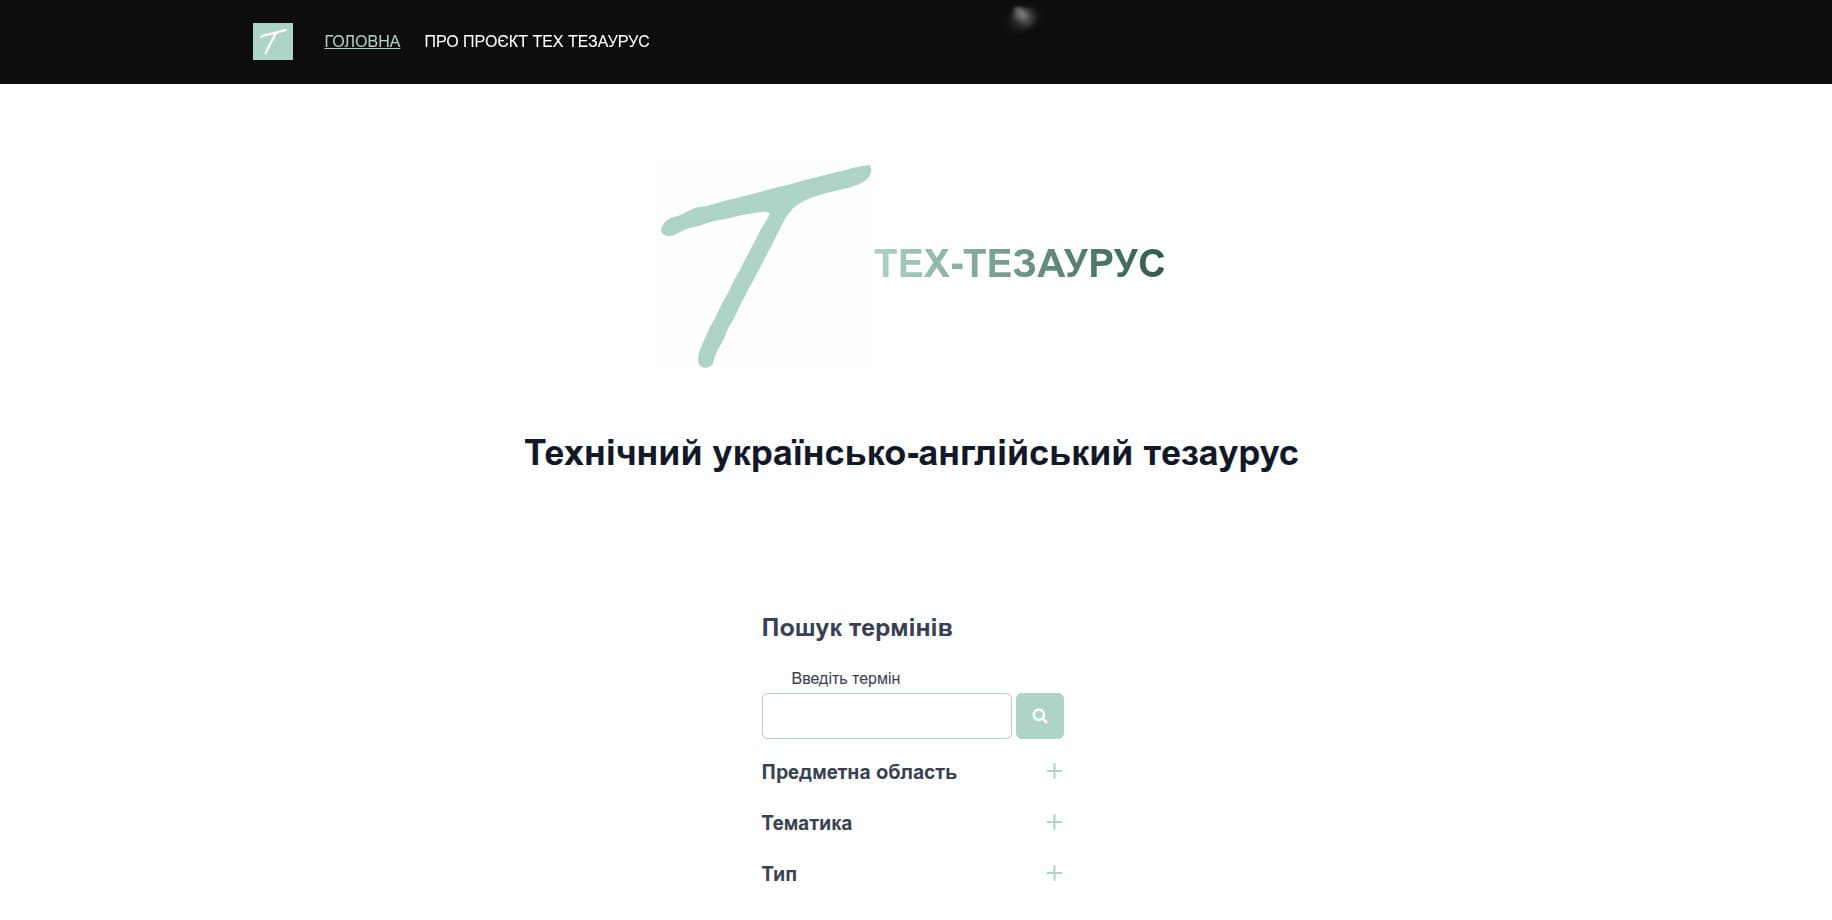Image resolution: width=1832 pixels, height=920 pixels.
Task: Select the Тематика section label
Action: pos(806,822)
